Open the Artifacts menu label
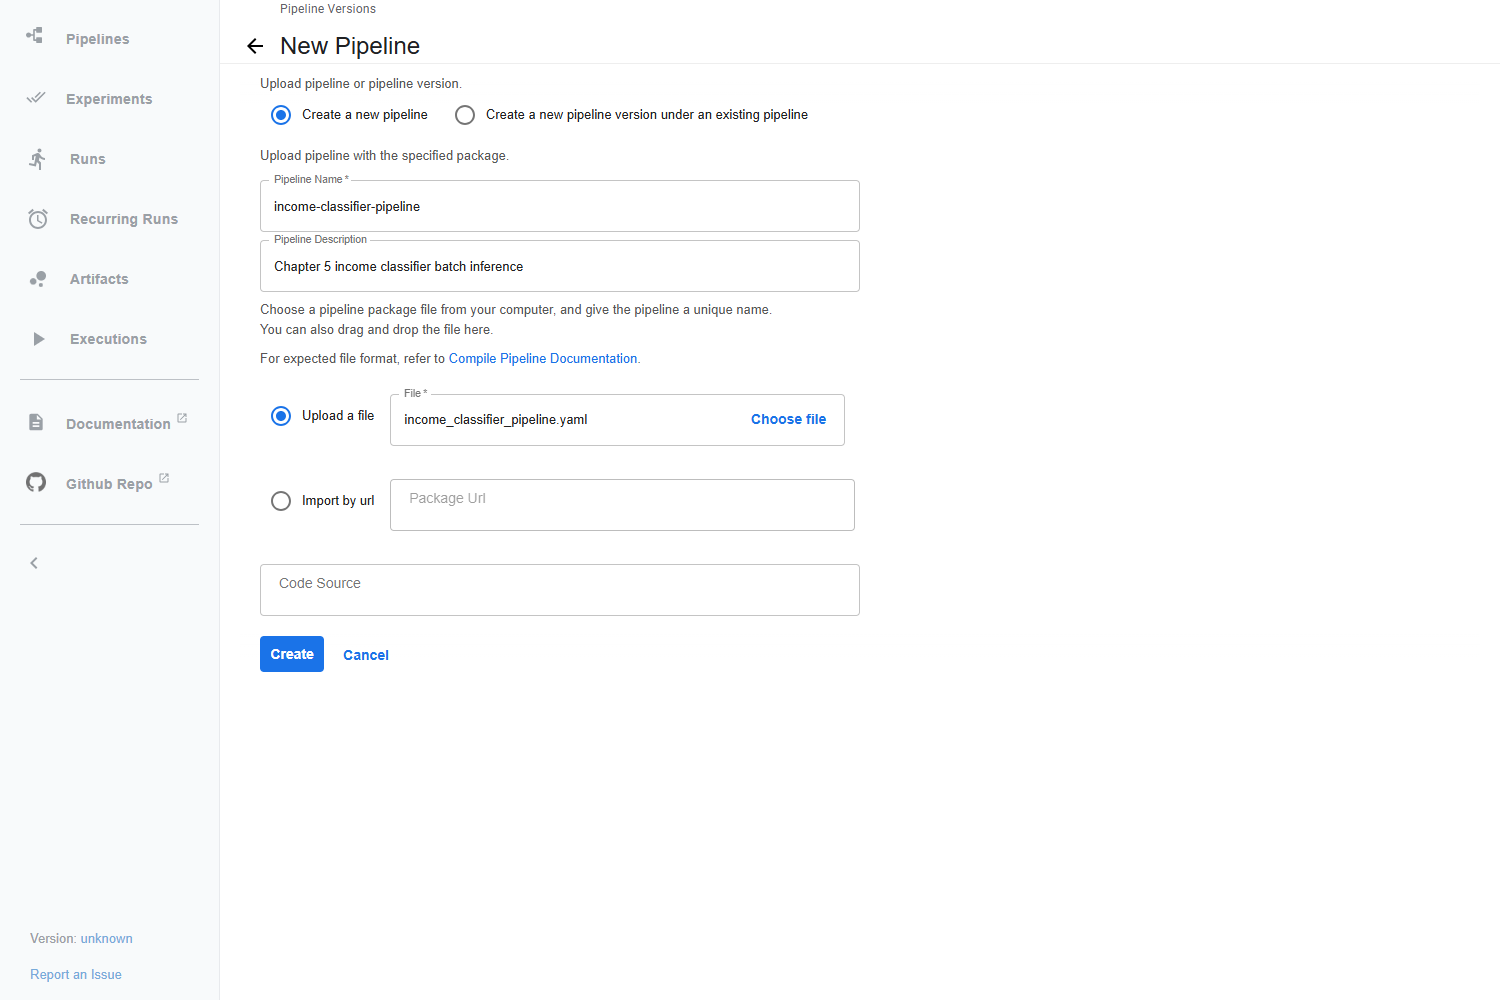The width and height of the screenshot is (1500, 1000). pos(99,279)
